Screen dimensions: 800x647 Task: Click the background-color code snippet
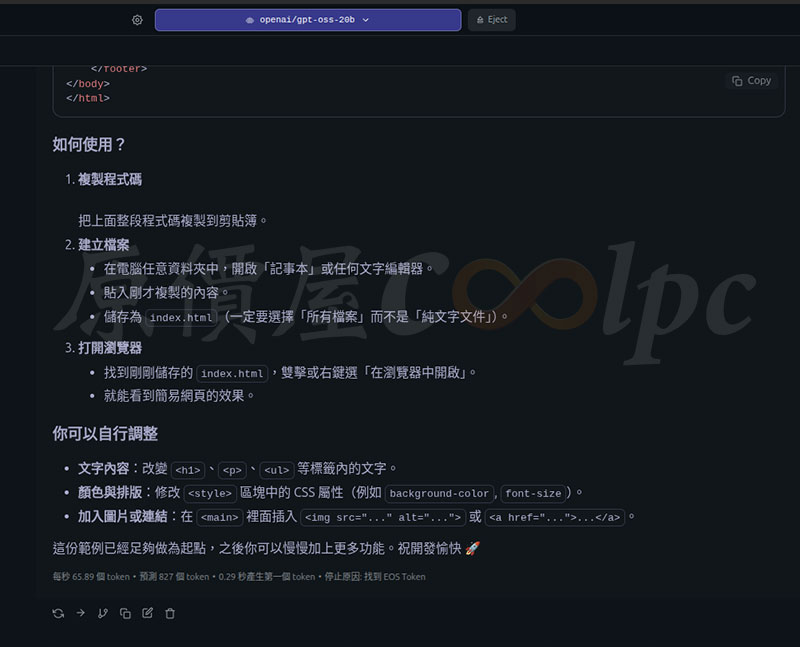click(439, 494)
